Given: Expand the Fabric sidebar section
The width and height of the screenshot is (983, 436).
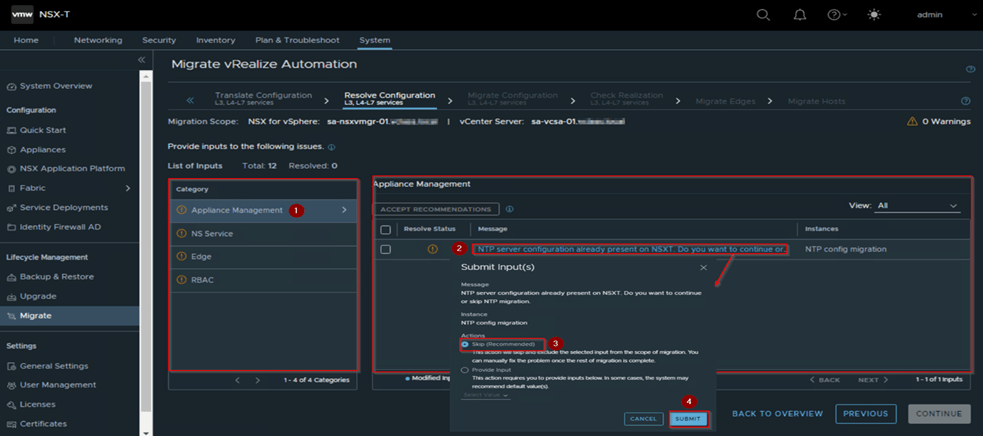Looking at the screenshot, I should coord(127,188).
